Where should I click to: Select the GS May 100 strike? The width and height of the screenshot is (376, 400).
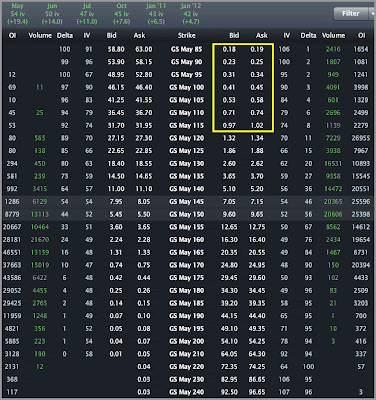(x=187, y=87)
